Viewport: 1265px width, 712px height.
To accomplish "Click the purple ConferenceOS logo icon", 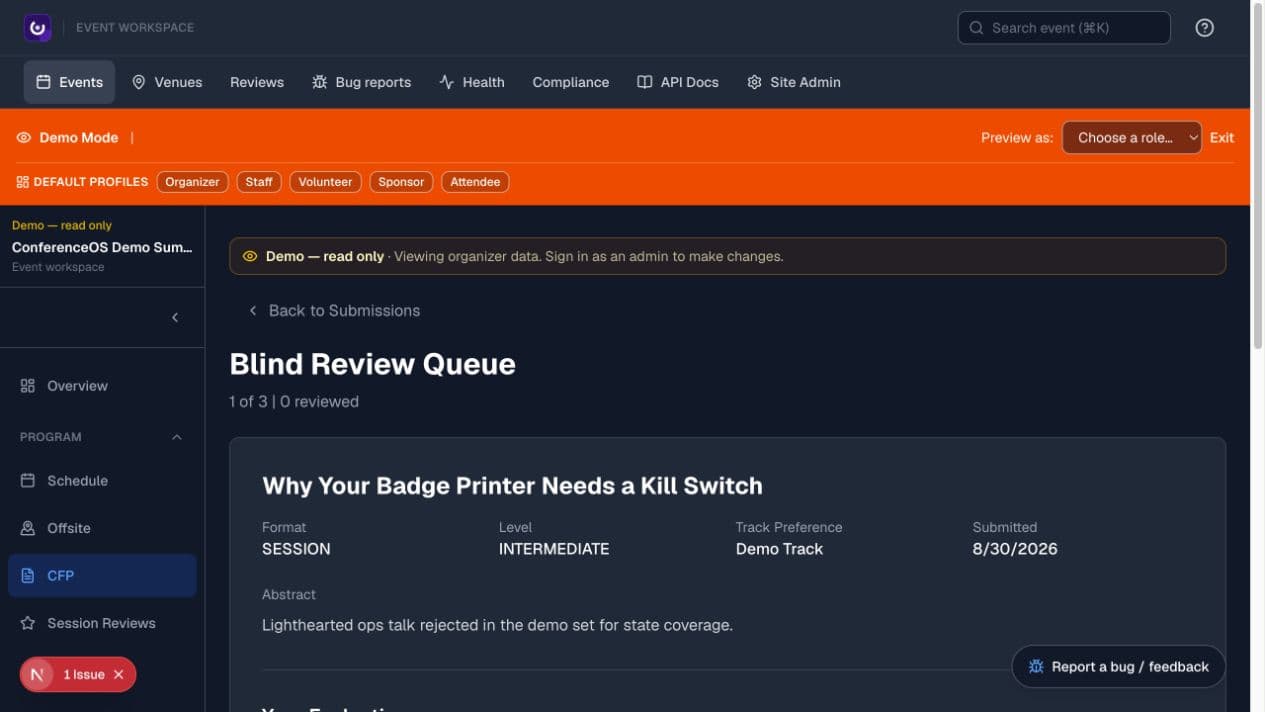I will pyautogui.click(x=38, y=28).
